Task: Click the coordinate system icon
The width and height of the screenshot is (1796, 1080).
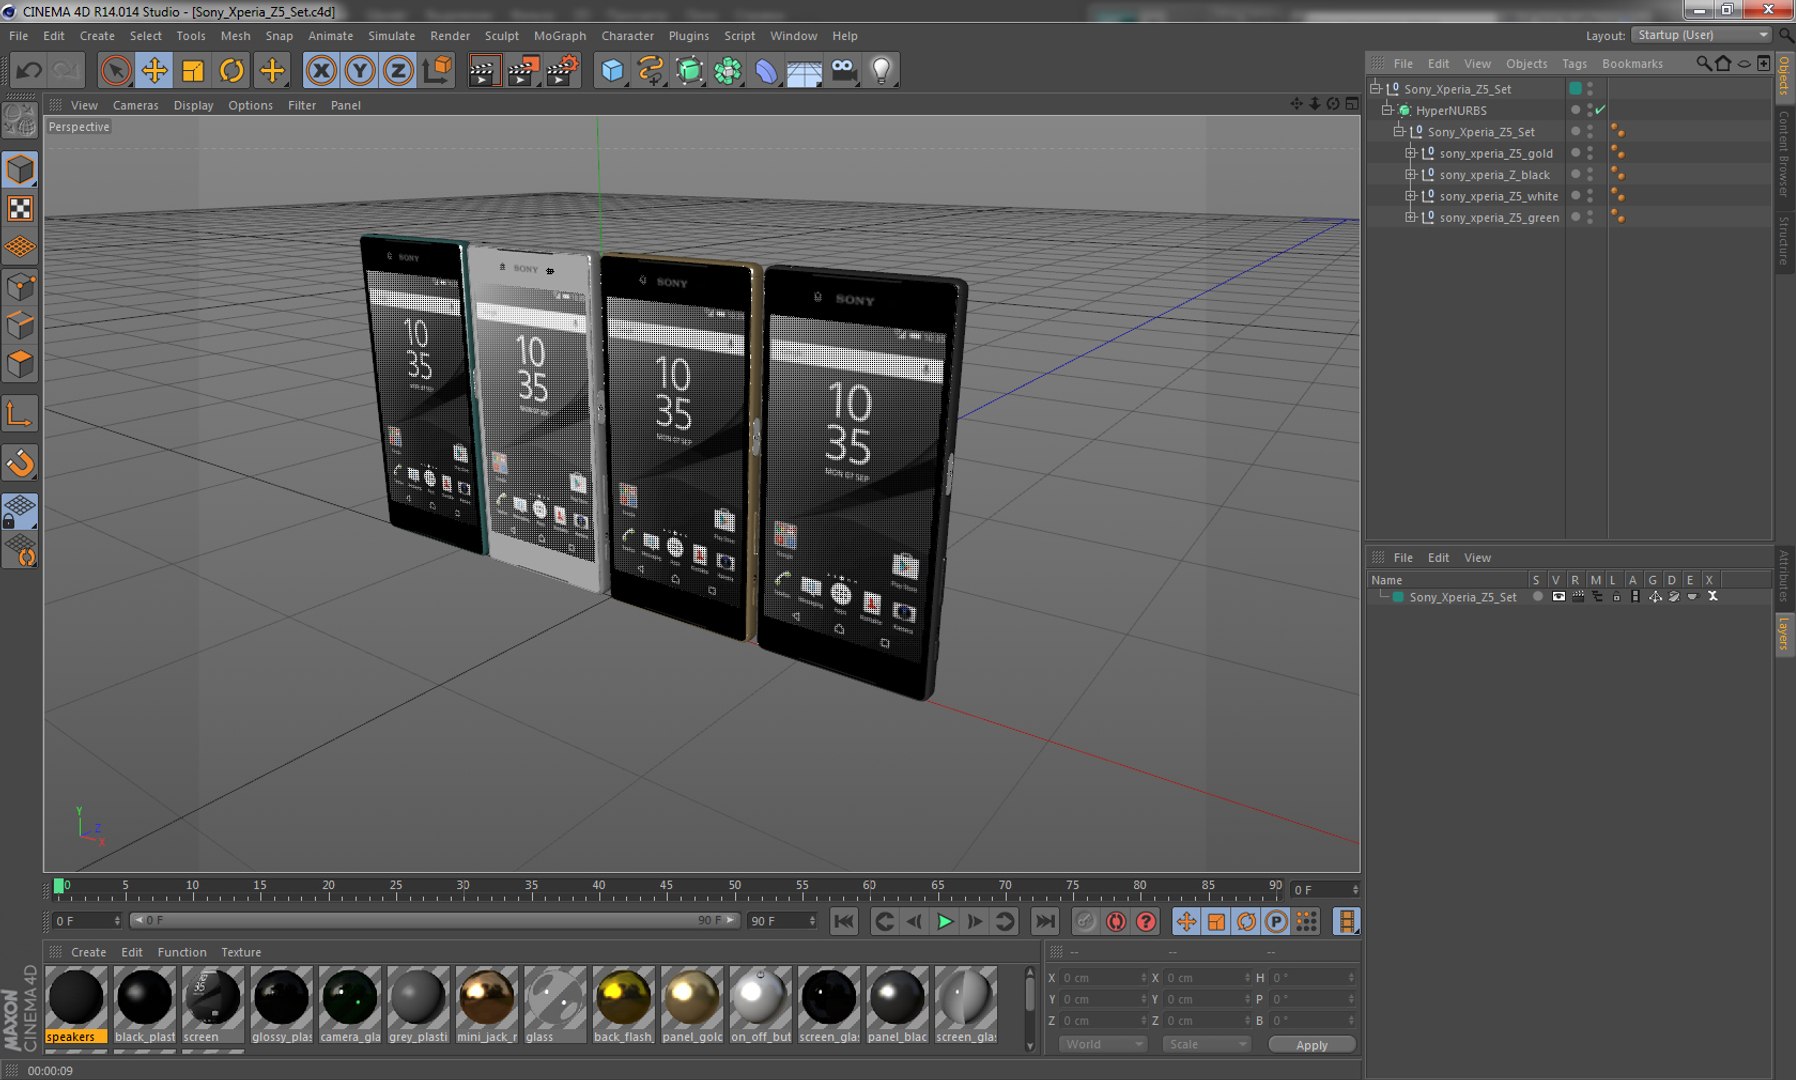Action: click(x=437, y=70)
